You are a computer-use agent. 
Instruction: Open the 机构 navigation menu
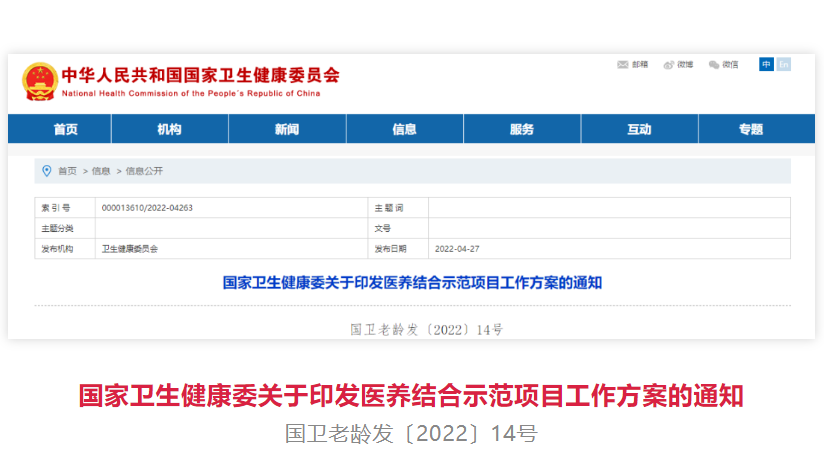click(169, 130)
